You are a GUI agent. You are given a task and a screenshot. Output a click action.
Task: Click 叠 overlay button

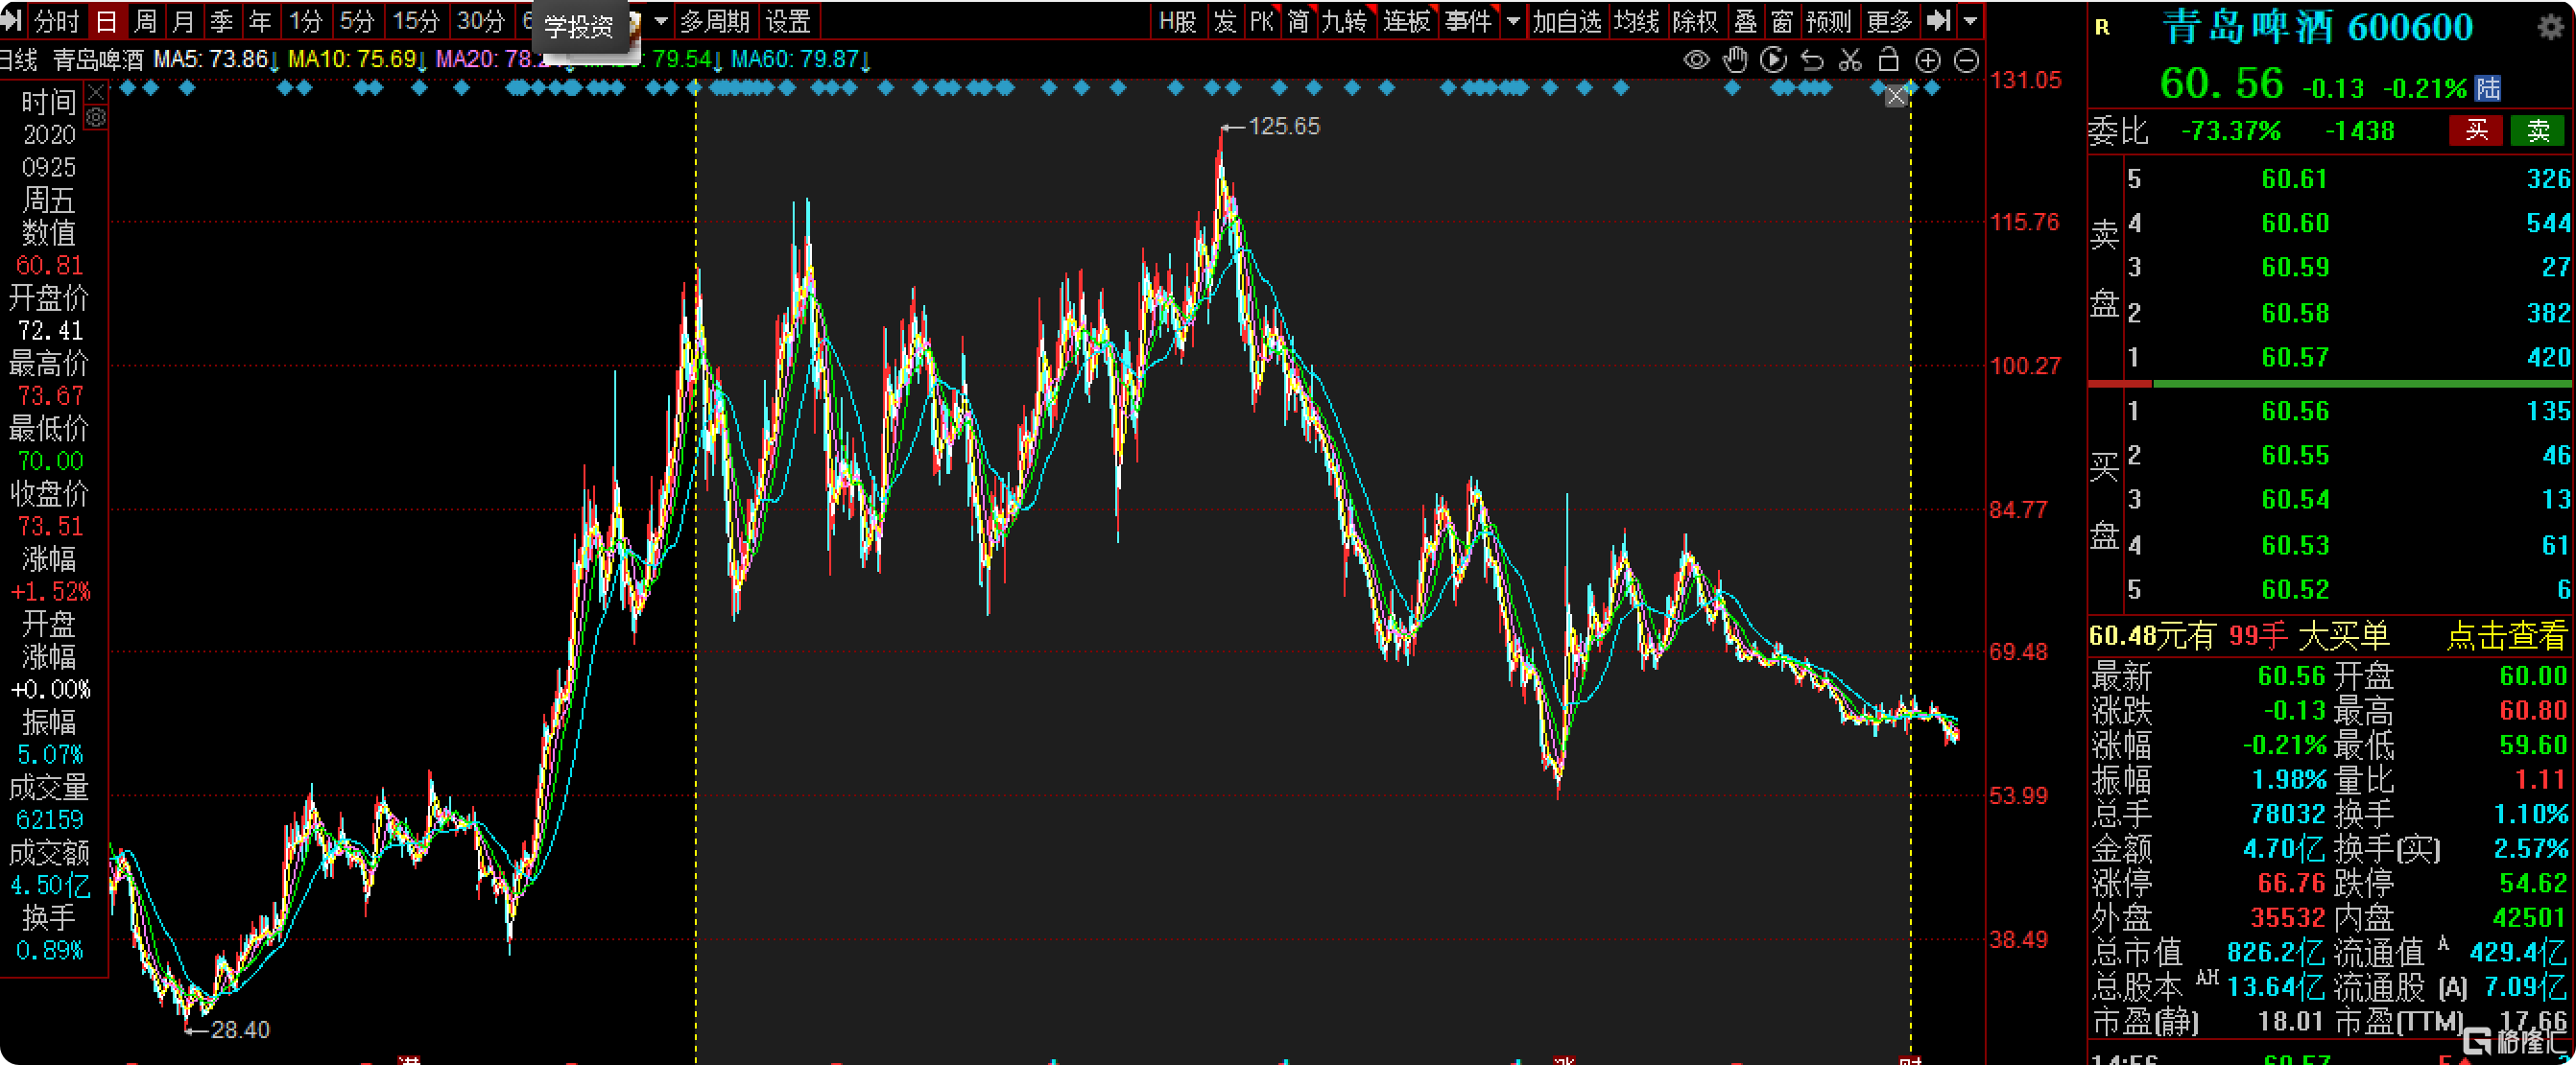(x=1745, y=21)
